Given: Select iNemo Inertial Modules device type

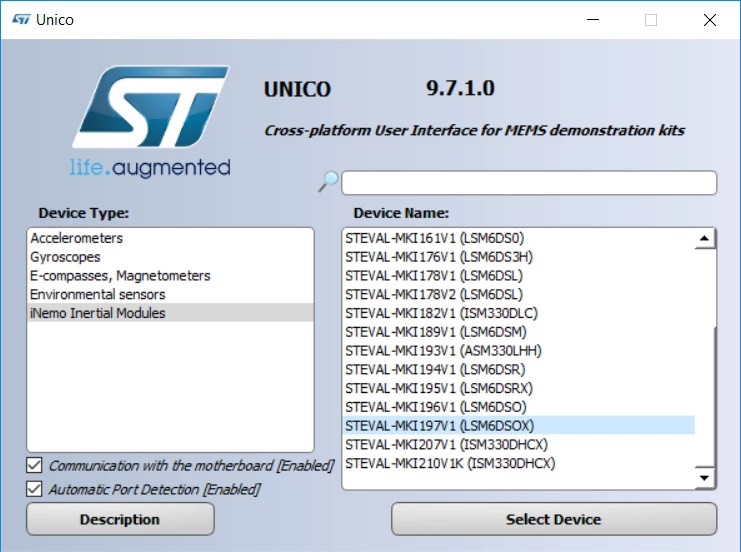Looking at the screenshot, I should click(170, 313).
